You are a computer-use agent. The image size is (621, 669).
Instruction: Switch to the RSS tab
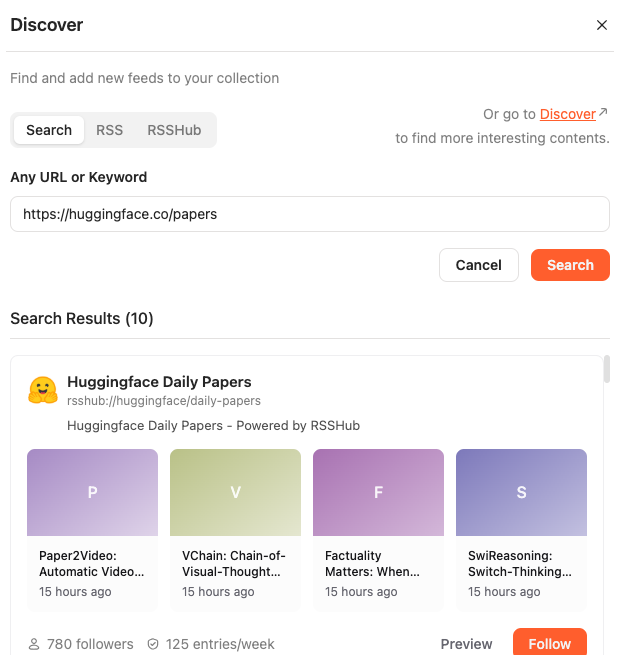click(110, 130)
